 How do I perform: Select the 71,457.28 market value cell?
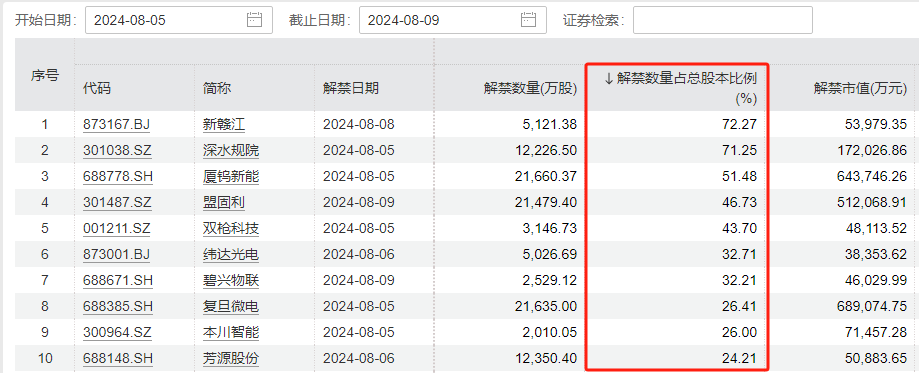(876, 333)
